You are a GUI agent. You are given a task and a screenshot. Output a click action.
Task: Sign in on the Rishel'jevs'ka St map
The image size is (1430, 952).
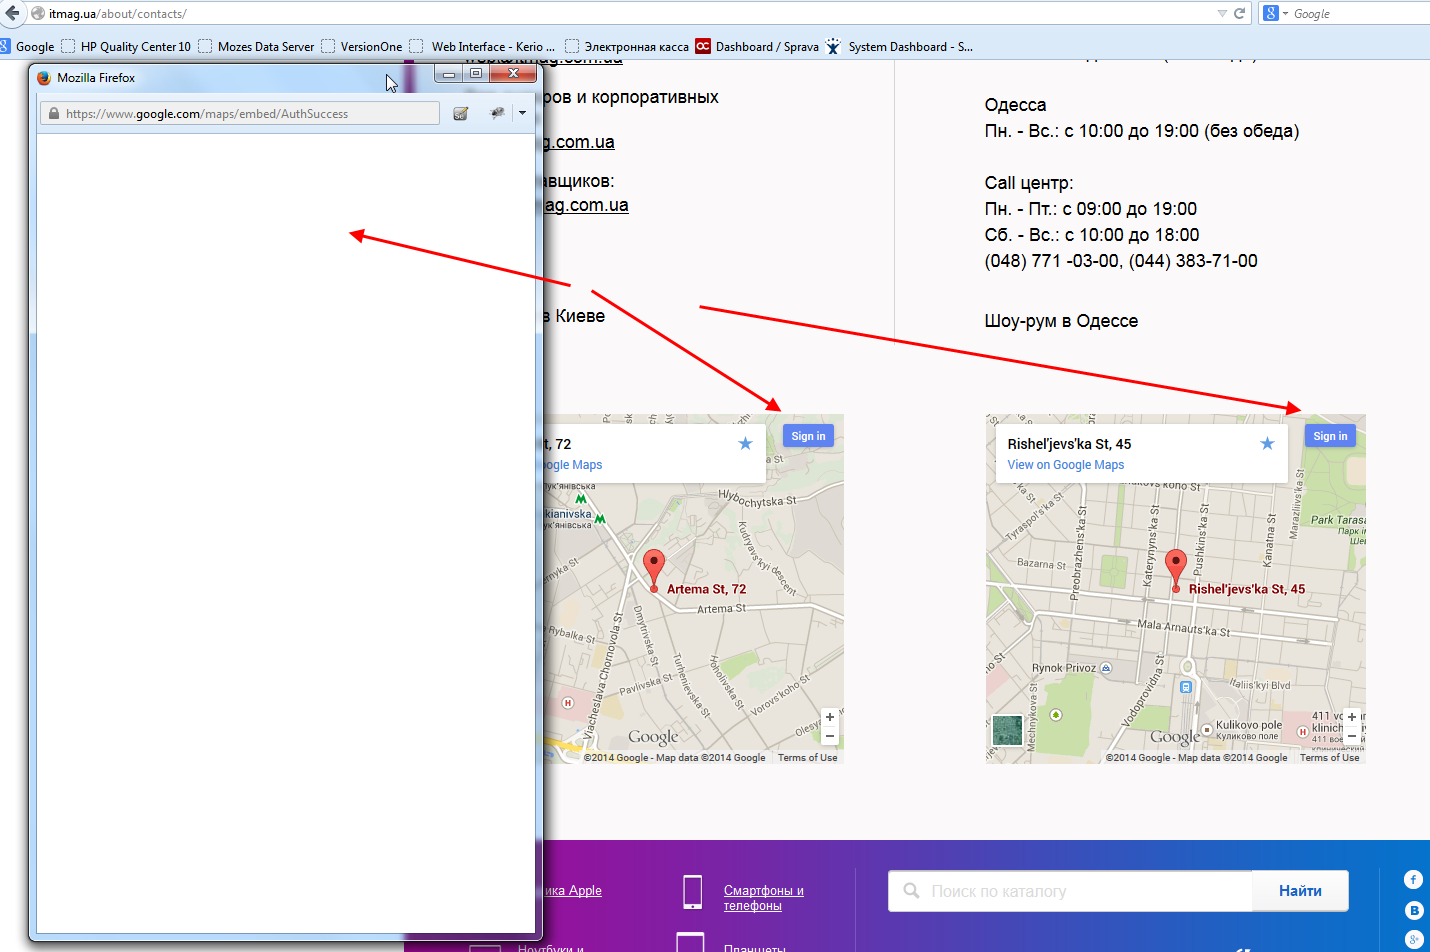(x=1330, y=436)
